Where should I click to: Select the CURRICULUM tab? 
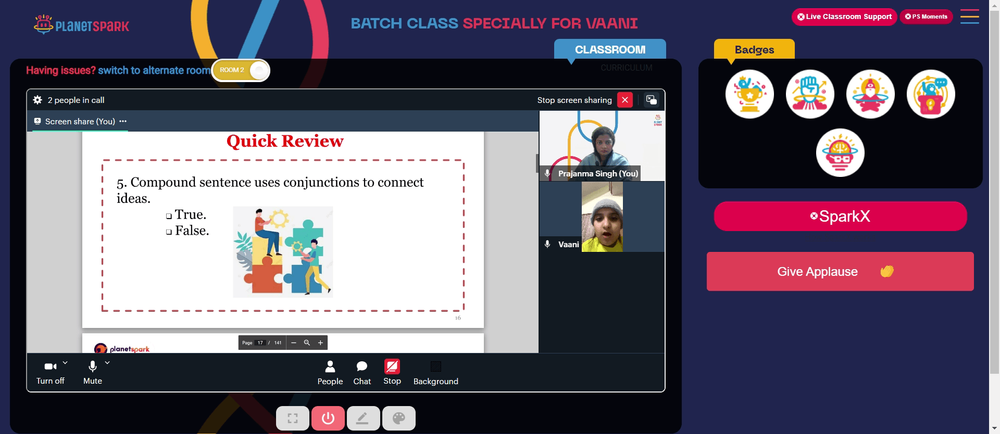(x=626, y=68)
